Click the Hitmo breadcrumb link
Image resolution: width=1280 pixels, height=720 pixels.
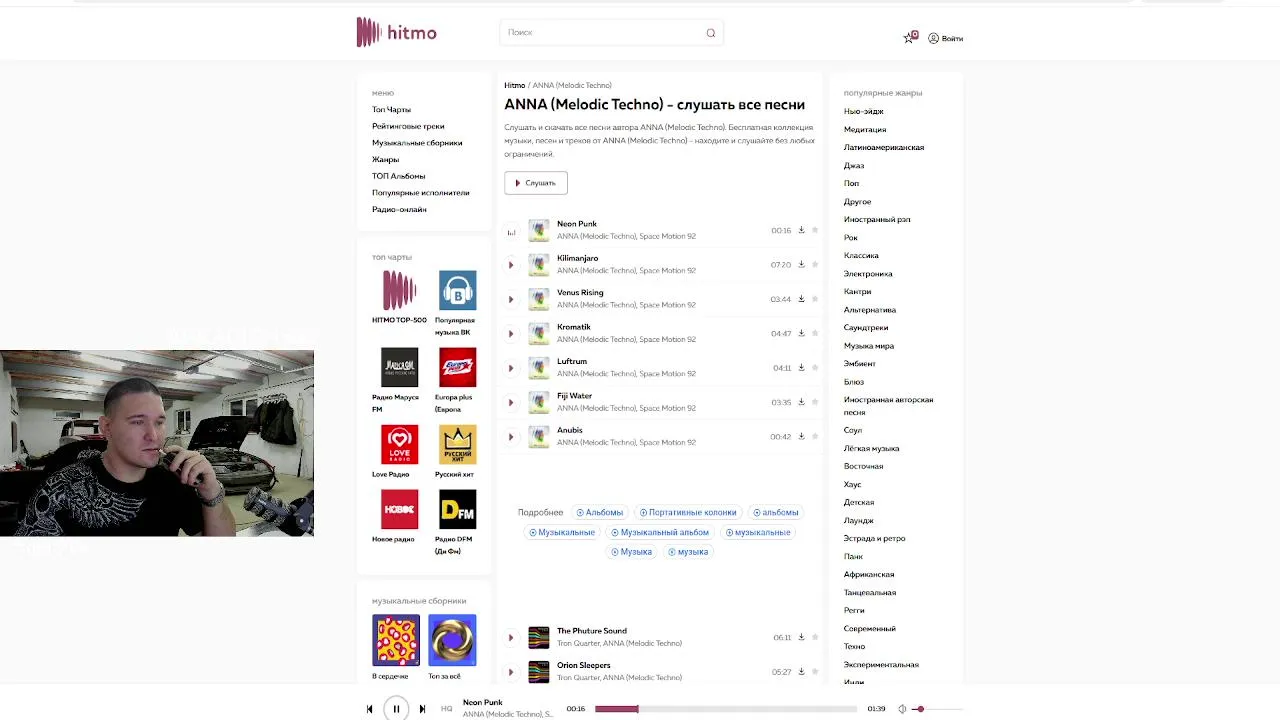pos(514,86)
